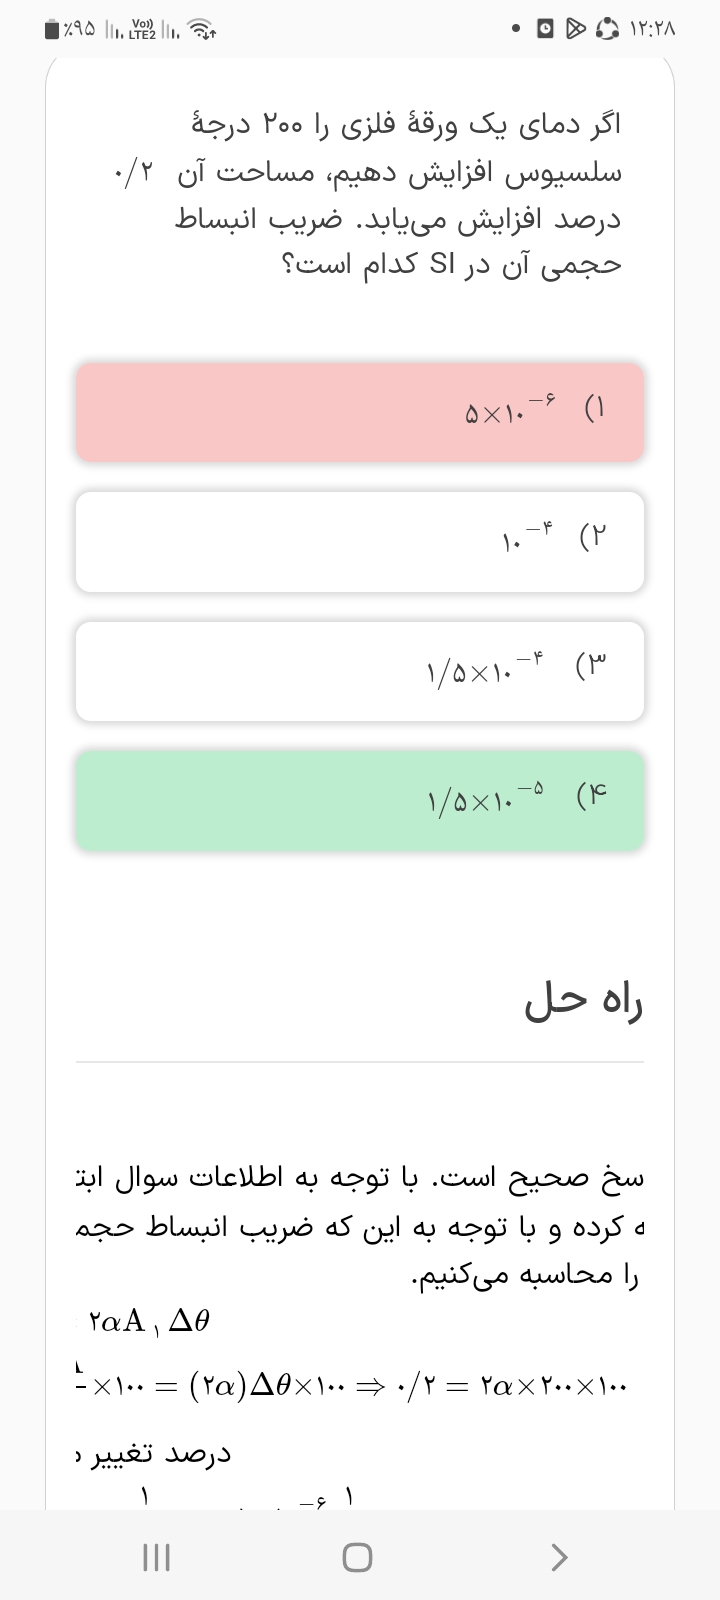The height and width of the screenshot is (1600, 720).
Task: Tap the square clock notification icon
Action: 546,30
